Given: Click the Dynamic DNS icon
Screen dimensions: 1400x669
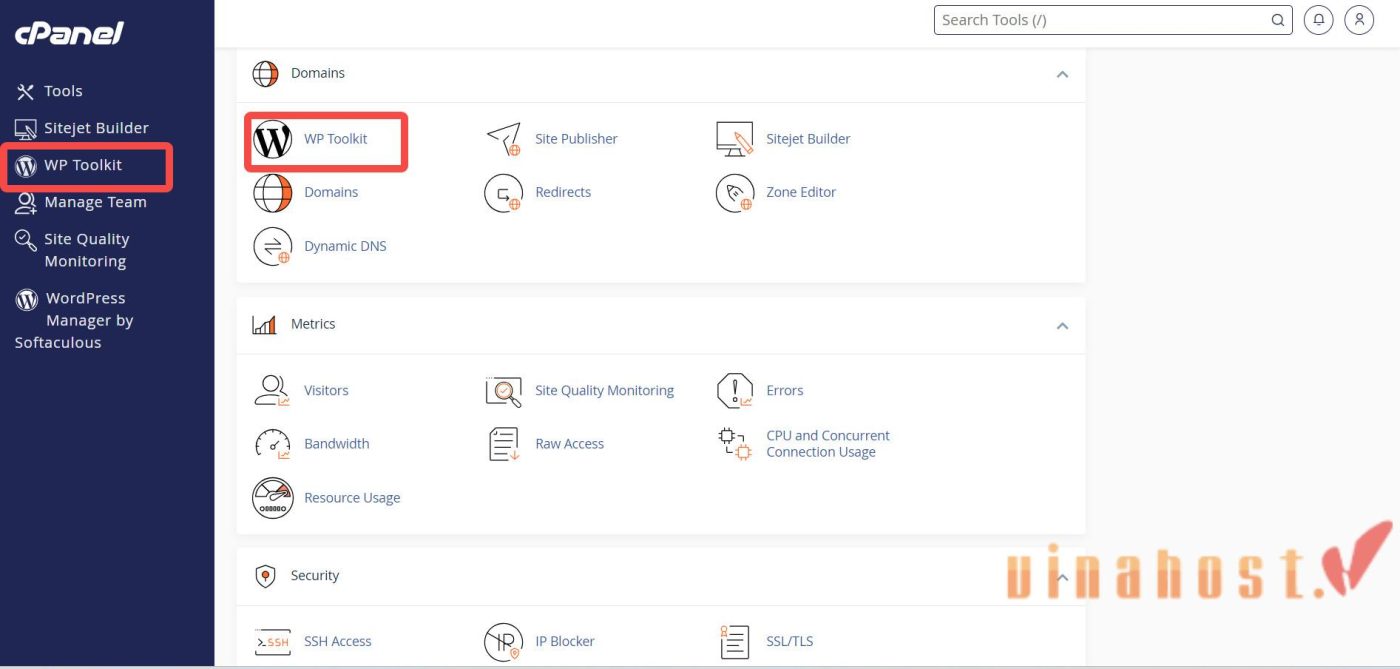Looking at the screenshot, I should click(272, 247).
